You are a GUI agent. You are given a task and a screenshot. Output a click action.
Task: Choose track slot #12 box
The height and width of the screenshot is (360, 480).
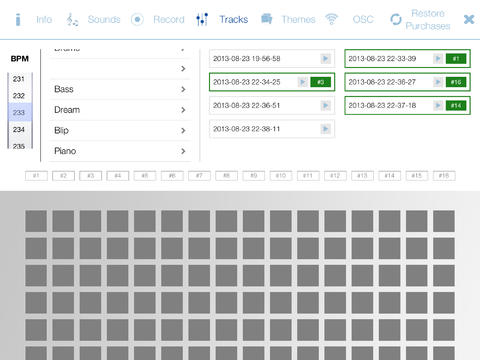pos(335,176)
